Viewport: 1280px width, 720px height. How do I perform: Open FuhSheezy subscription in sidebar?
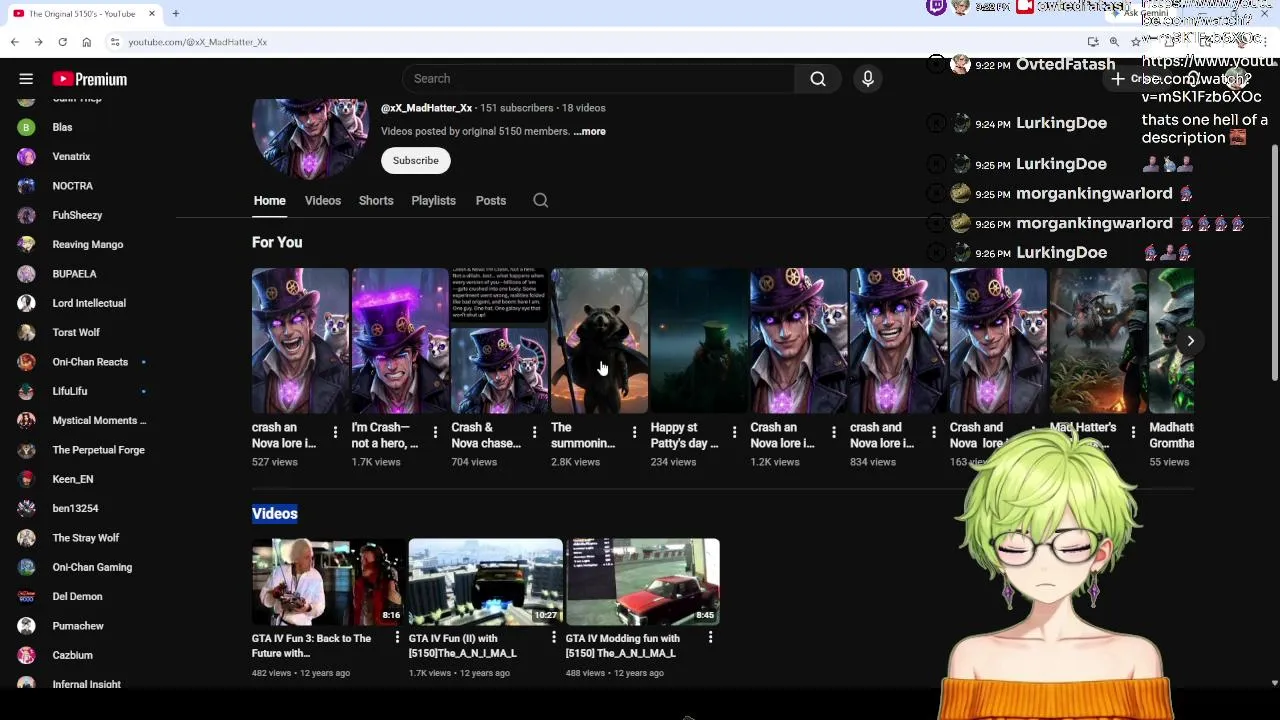(x=77, y=215)
